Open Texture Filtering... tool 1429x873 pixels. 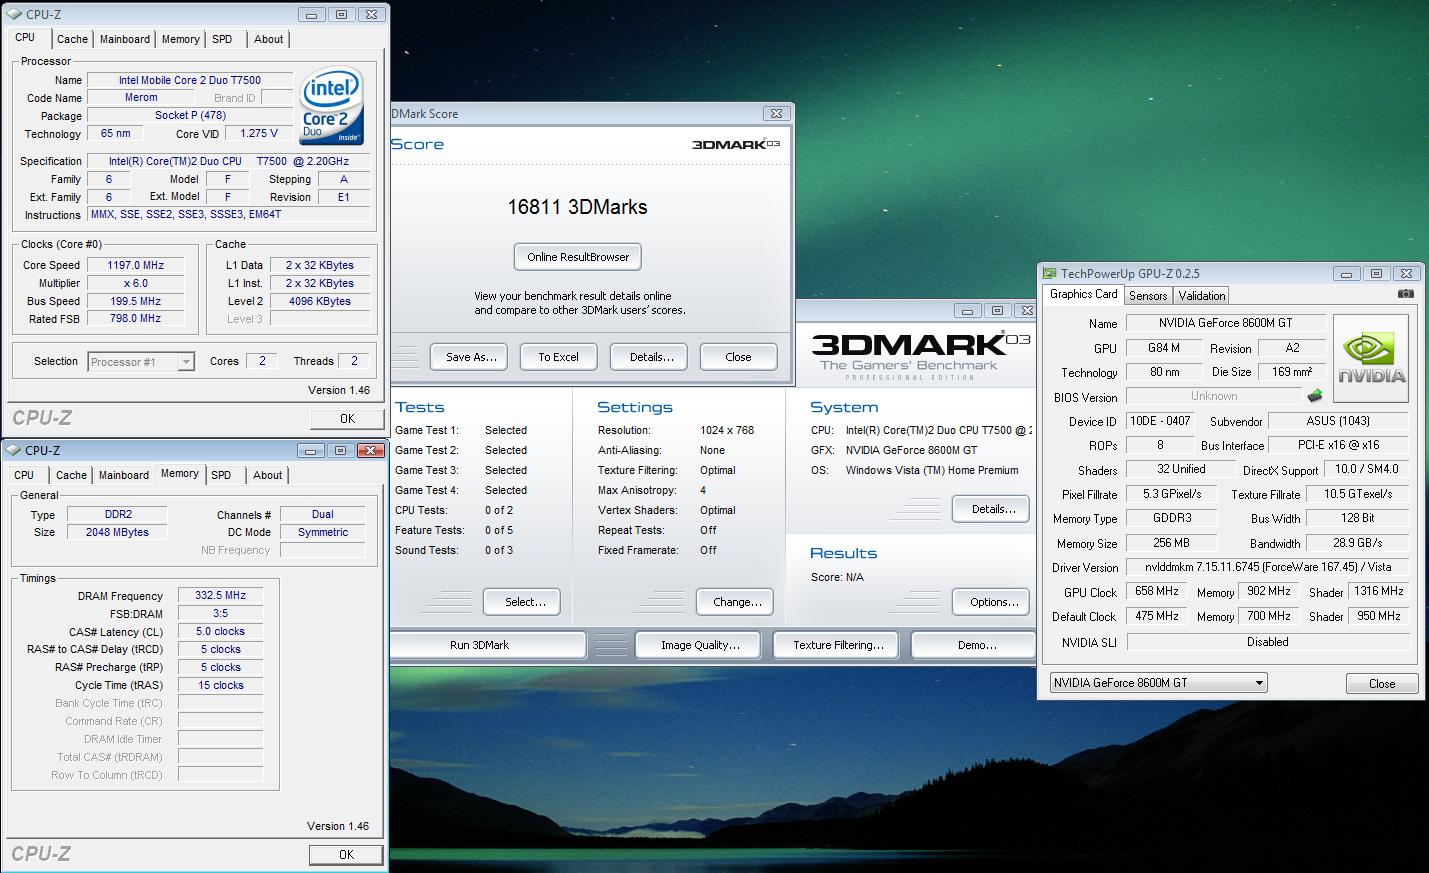838,645
